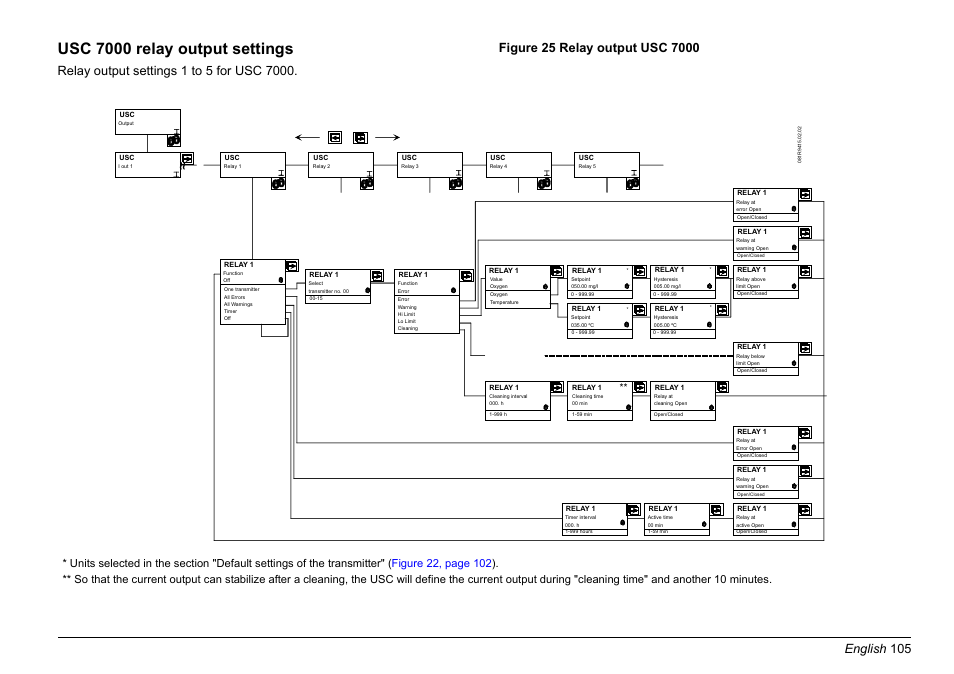
Task: Select 'Hi Limit' in the Function list
Action: pos(406,314)
